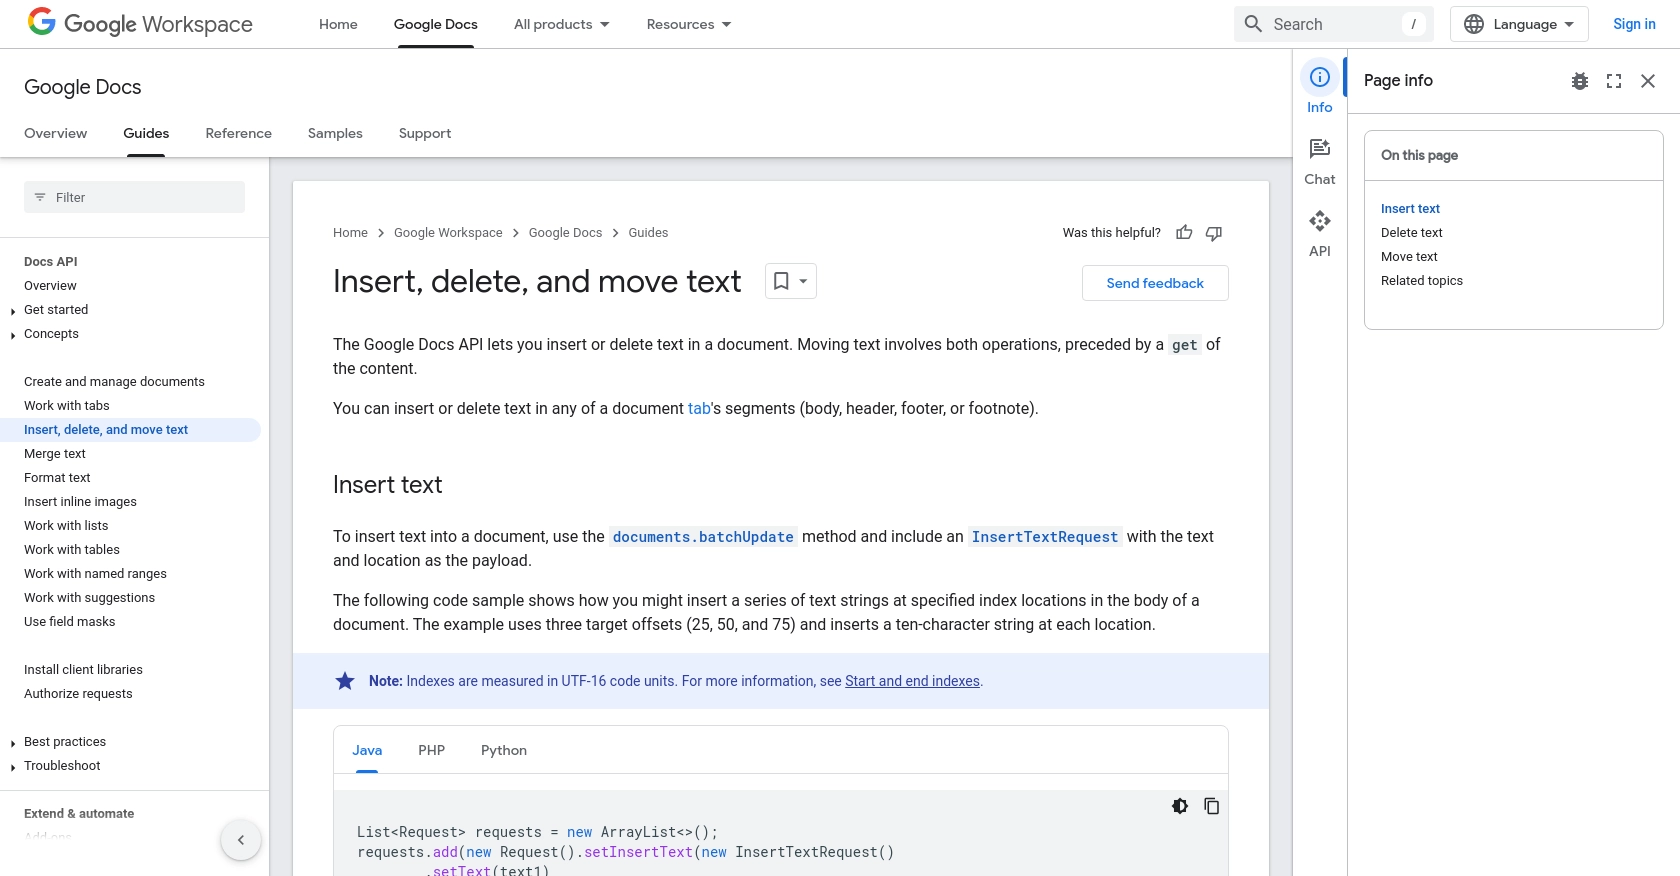The image size is (1680, 876).
Task: Open the Language dropdown
Action: point(1519,24)
